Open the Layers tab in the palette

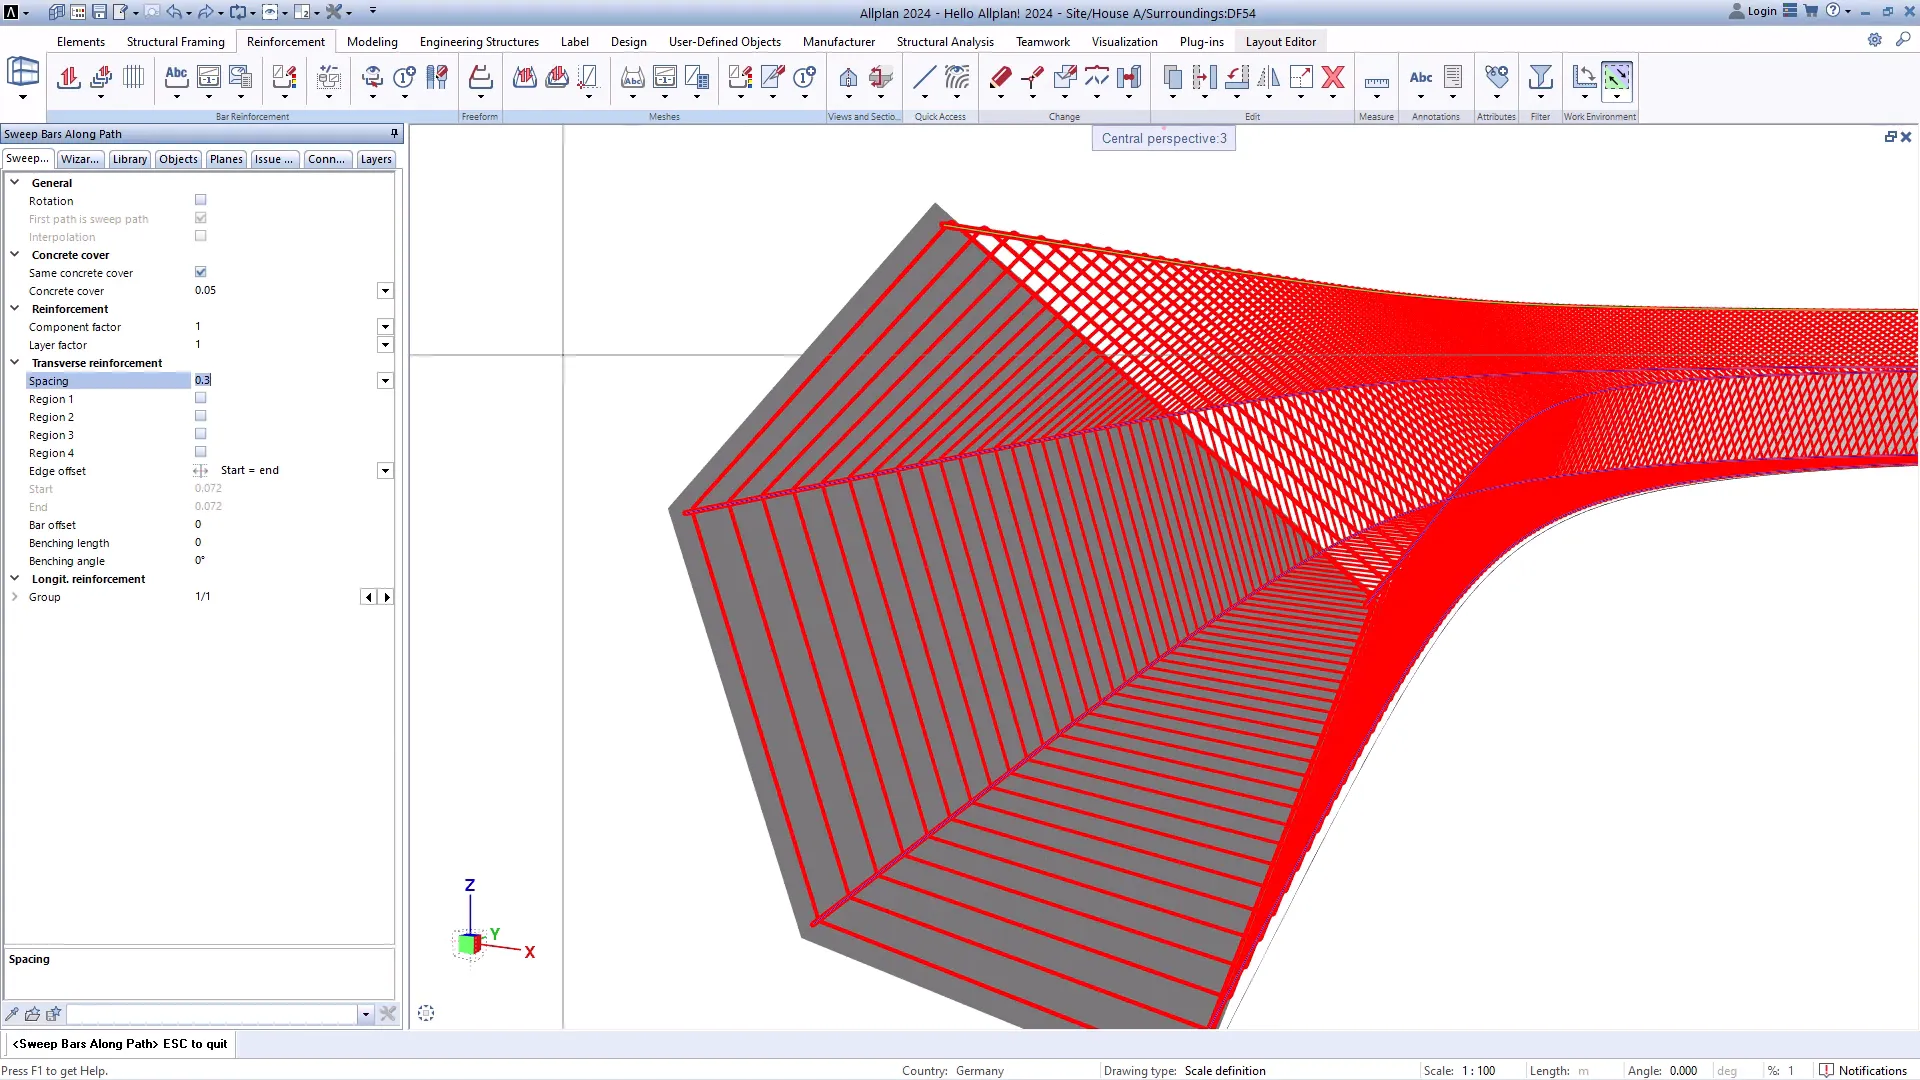[x=375, y=159]
